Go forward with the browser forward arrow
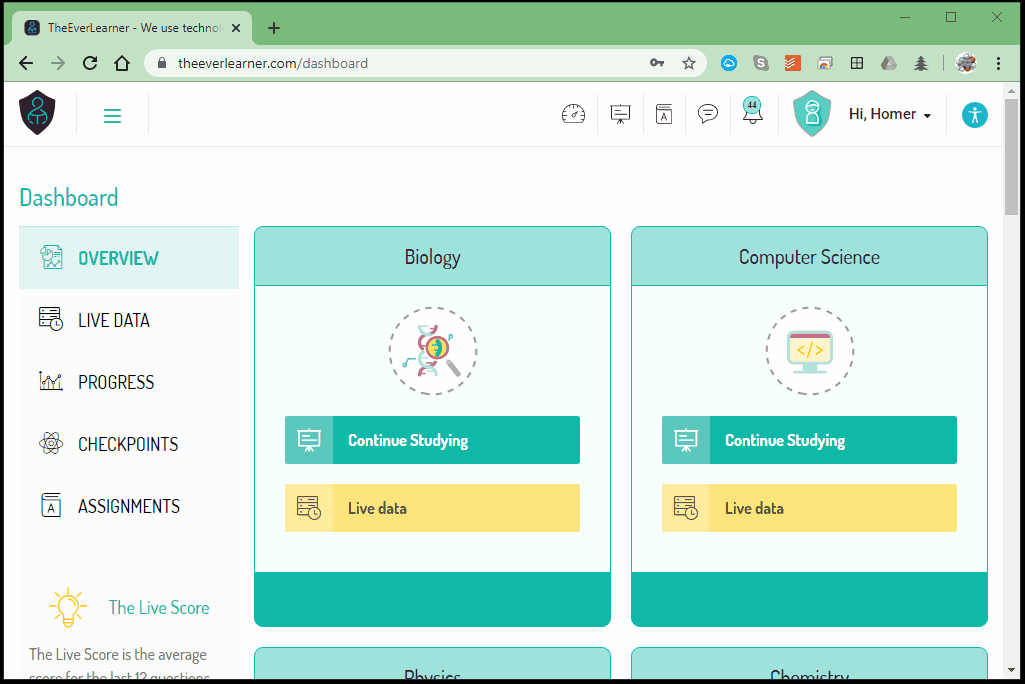 pos(58,63)
